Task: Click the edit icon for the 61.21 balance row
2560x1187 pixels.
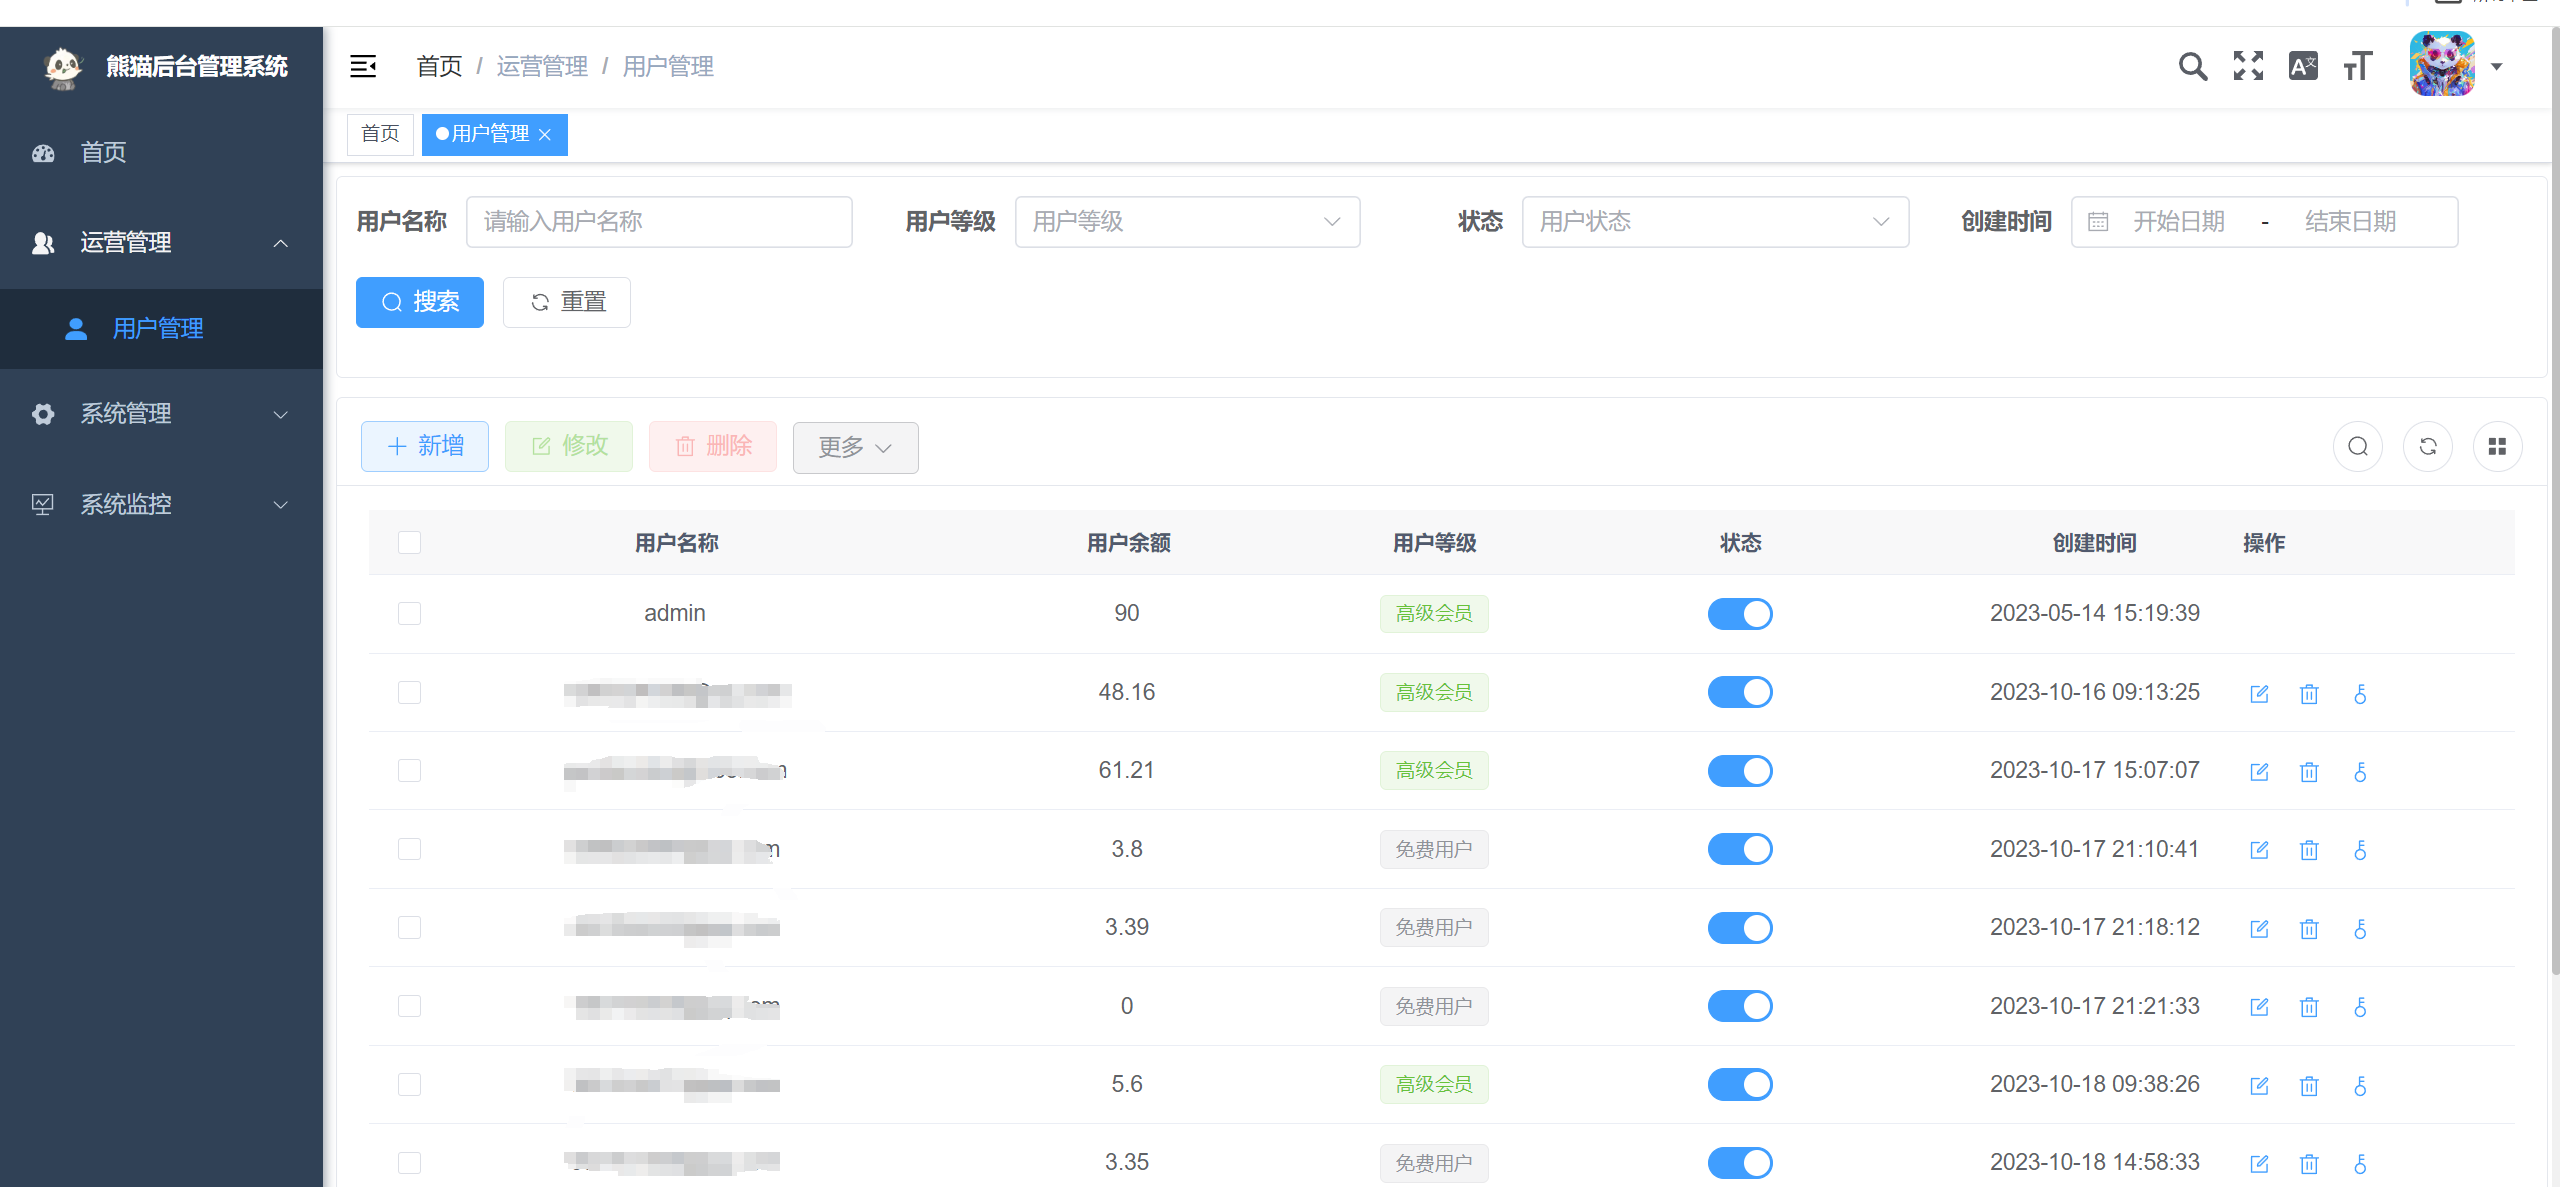Action: 2259,771
